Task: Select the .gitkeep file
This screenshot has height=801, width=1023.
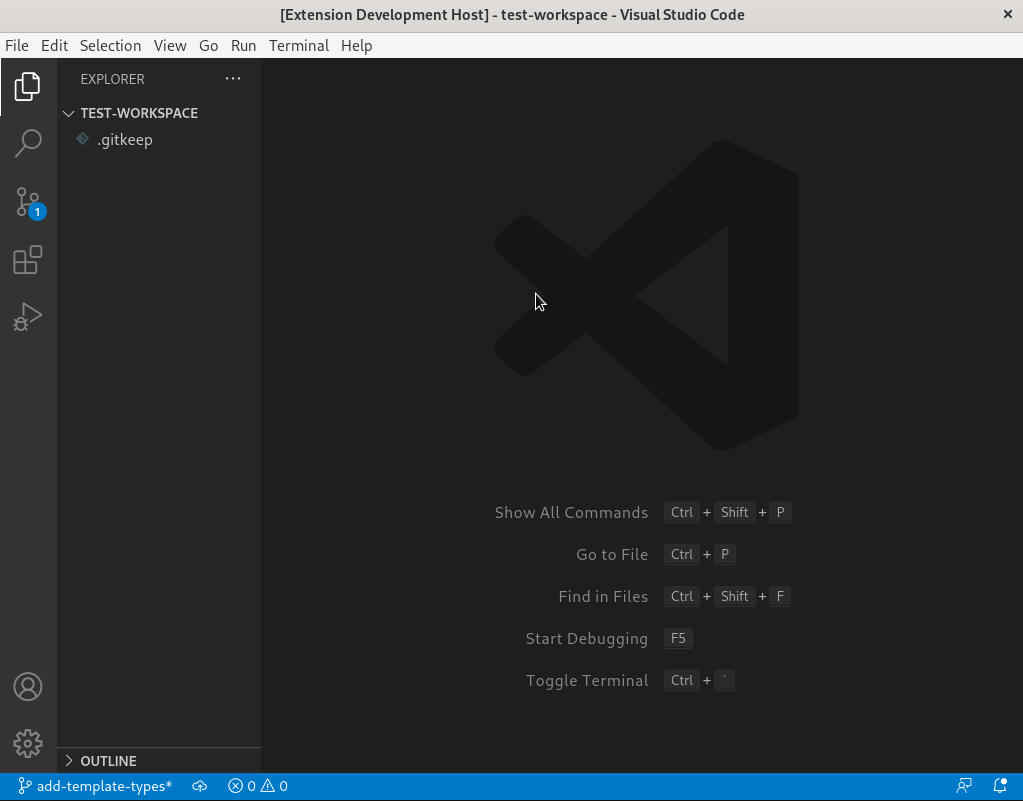Action: (x=124, y=139)
